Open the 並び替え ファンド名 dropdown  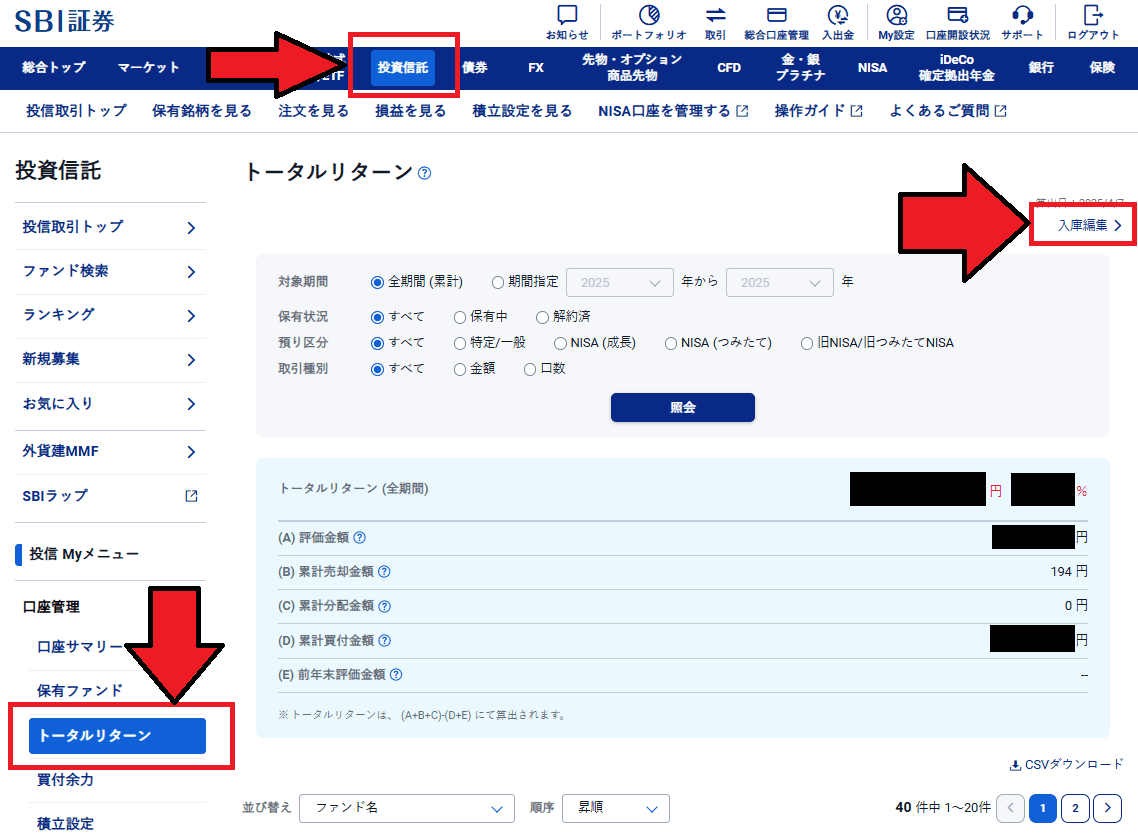407,809
